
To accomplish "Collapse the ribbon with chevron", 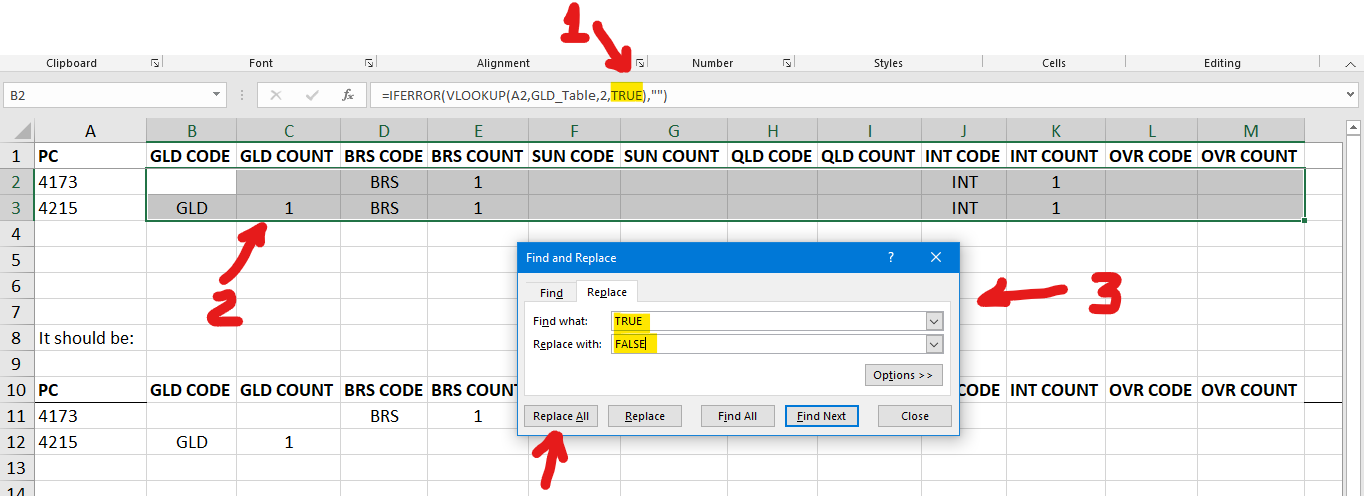I will (x=1352, y=63).
